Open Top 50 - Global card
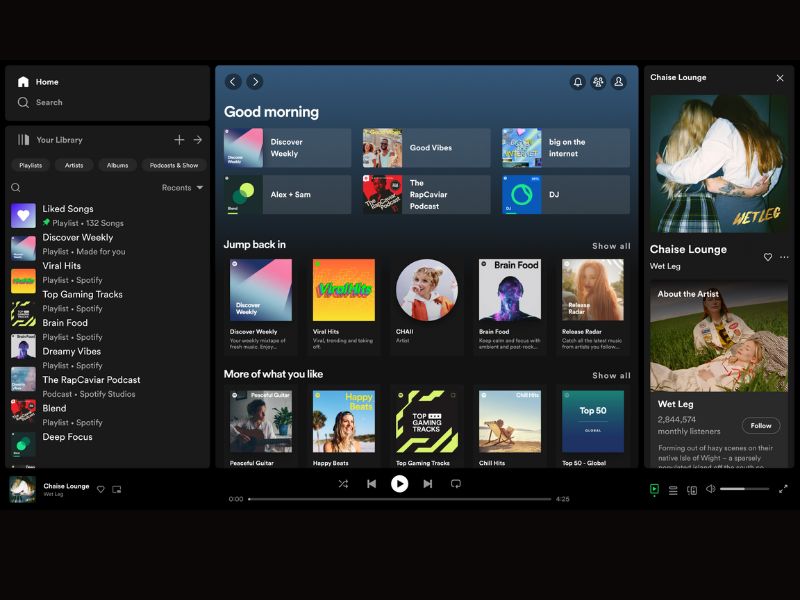The width and height of the screenshot is (800, 600). (x=593, y=427)
